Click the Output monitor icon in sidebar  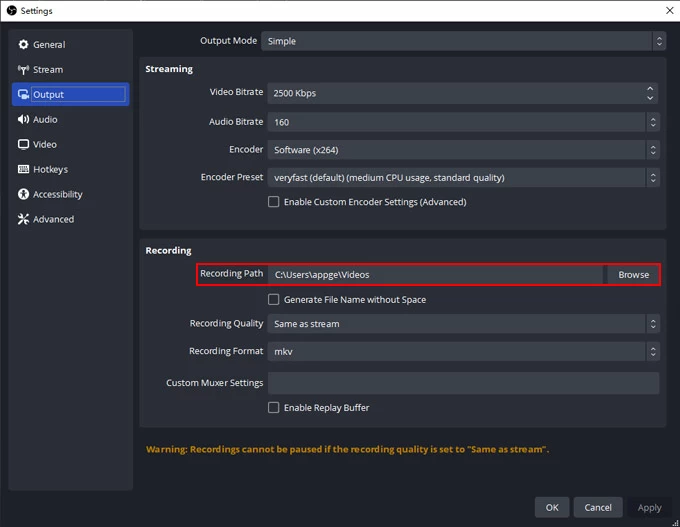pyautogui.click(x=23, y=94)
